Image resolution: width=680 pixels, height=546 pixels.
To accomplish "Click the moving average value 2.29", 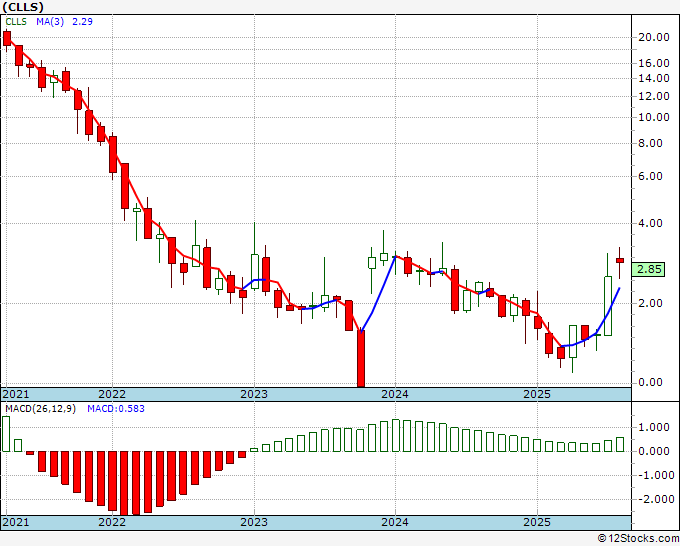I will [x=82, y=22].
